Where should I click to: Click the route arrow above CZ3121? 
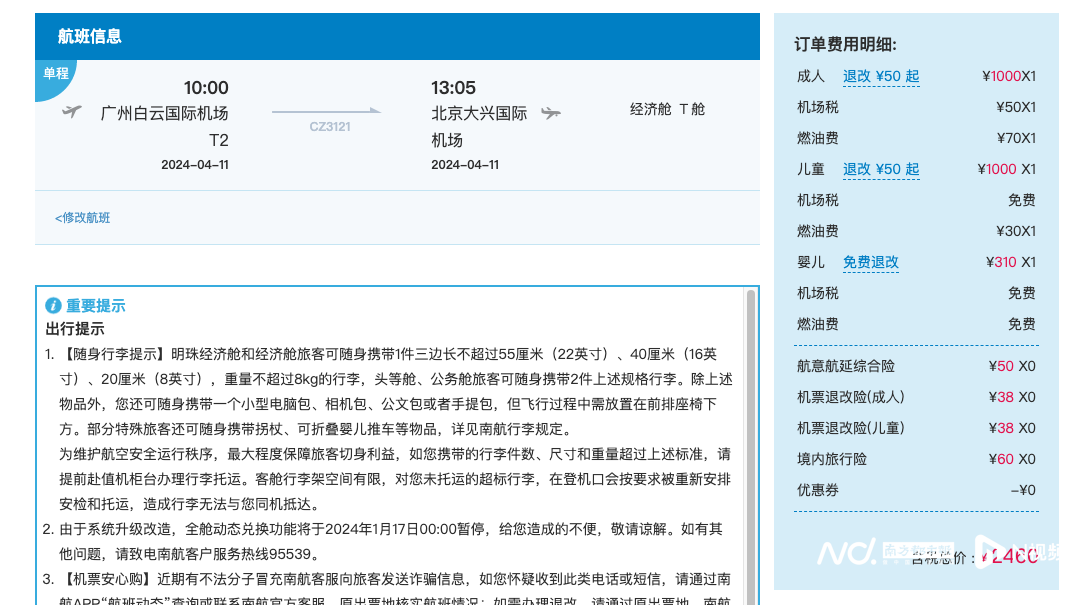326,110
